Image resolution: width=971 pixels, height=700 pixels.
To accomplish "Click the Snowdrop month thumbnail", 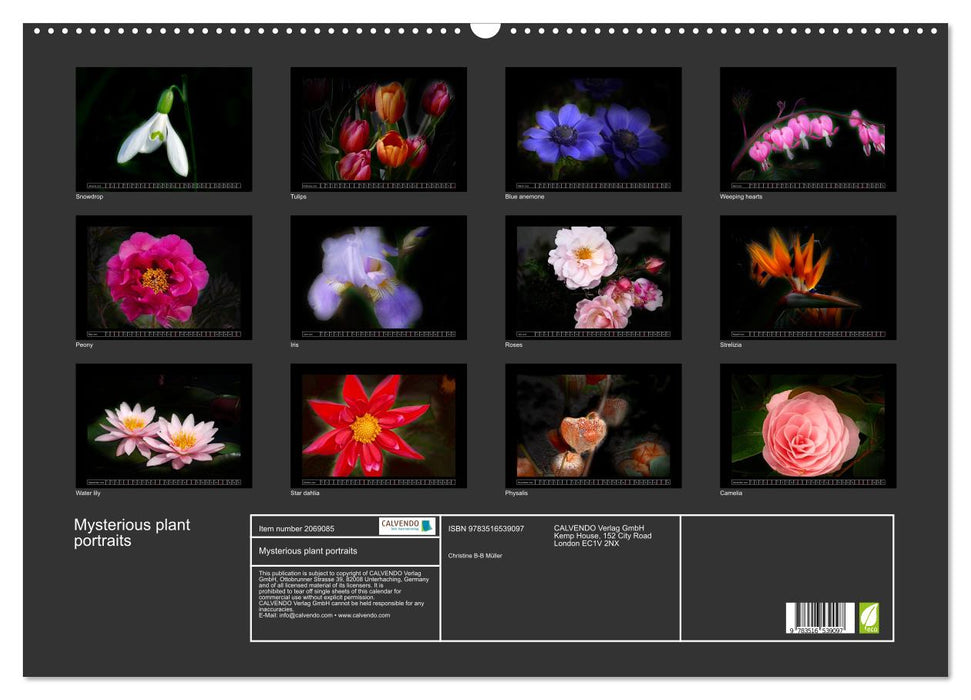I will (x=165, y=128).
